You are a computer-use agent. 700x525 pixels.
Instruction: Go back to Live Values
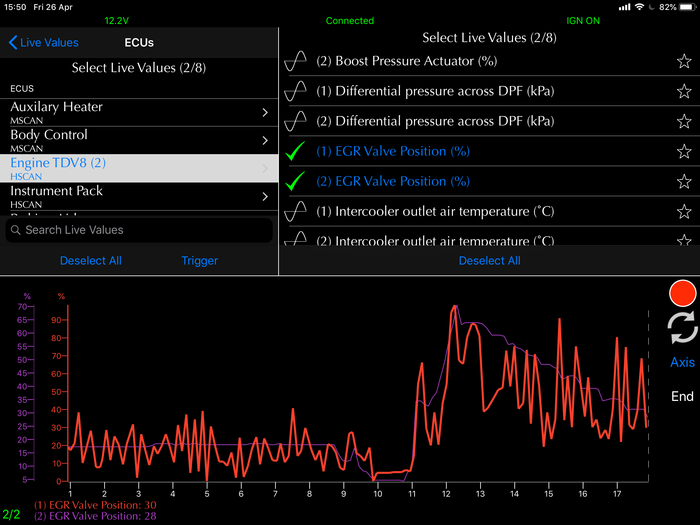43,42
